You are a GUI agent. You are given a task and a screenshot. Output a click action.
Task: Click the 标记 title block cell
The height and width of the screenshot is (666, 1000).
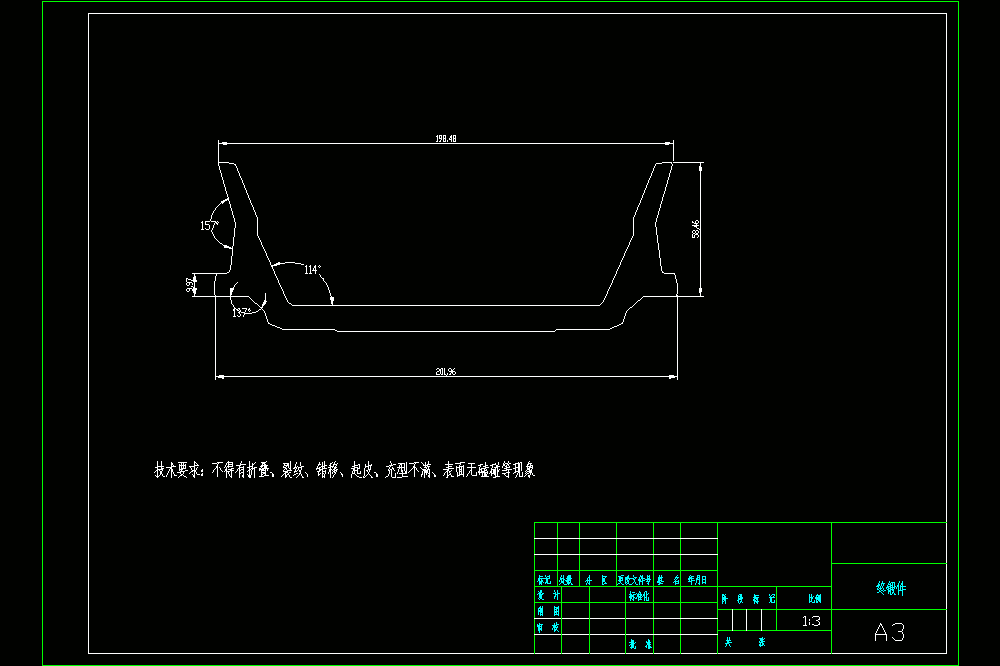point(544,580)
